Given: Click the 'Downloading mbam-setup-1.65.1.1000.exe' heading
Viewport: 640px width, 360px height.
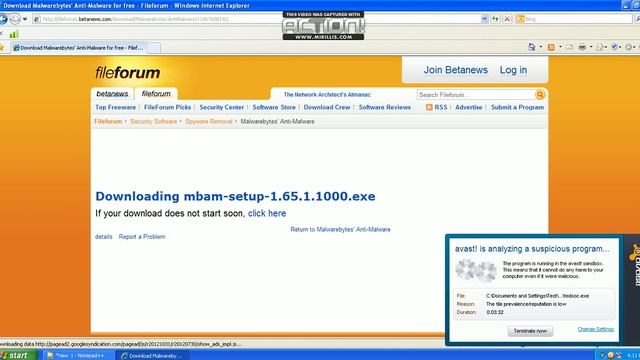Looking at the screenshot, I should coord(235,196).
